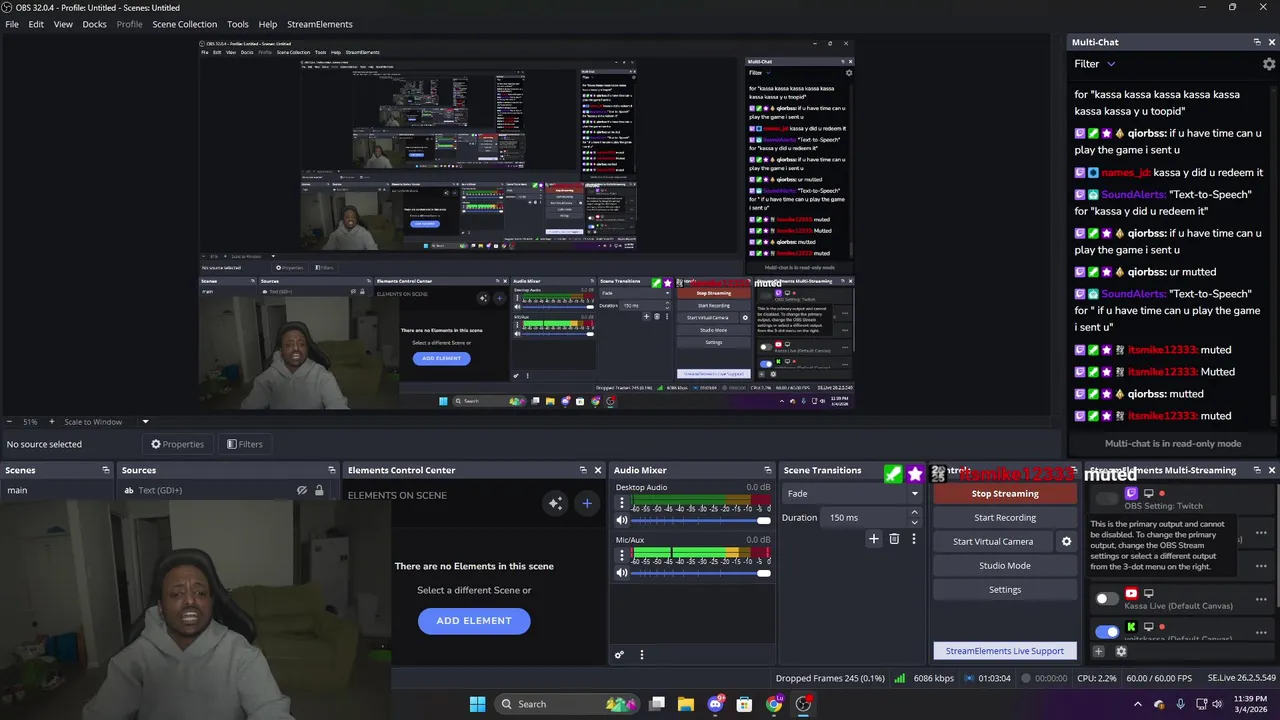Open transition properties three-dot menu
This screenshot has height=720, width=1280.
pos(913,539)
